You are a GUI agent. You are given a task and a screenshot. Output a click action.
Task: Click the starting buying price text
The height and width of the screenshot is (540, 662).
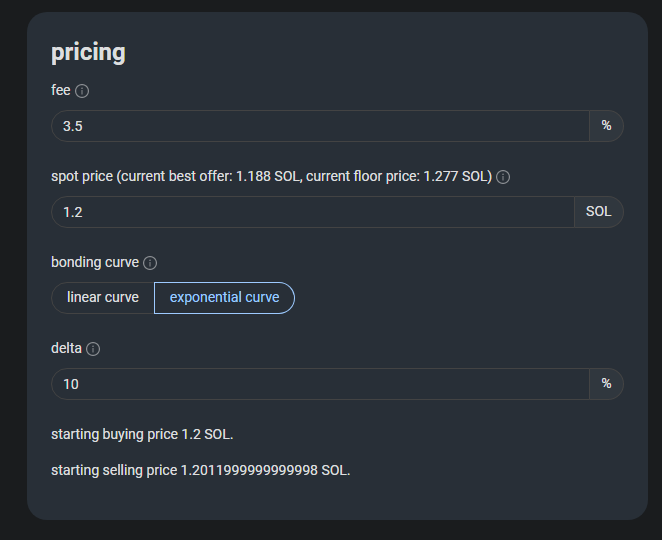pos(142,435)
